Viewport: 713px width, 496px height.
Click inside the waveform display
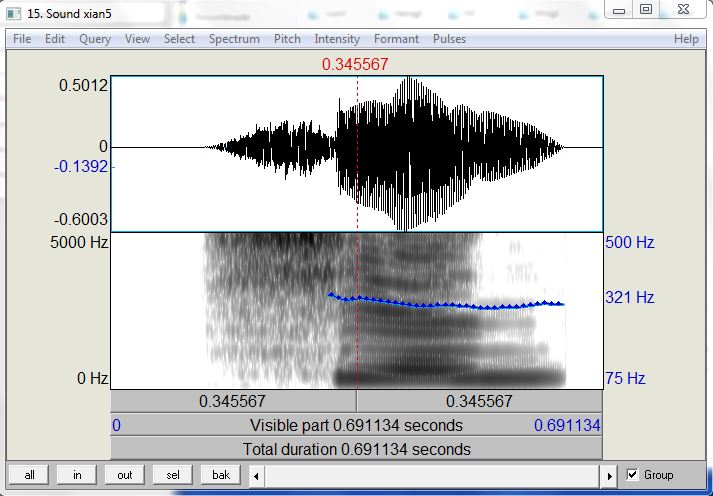click(x=357, y=154)
